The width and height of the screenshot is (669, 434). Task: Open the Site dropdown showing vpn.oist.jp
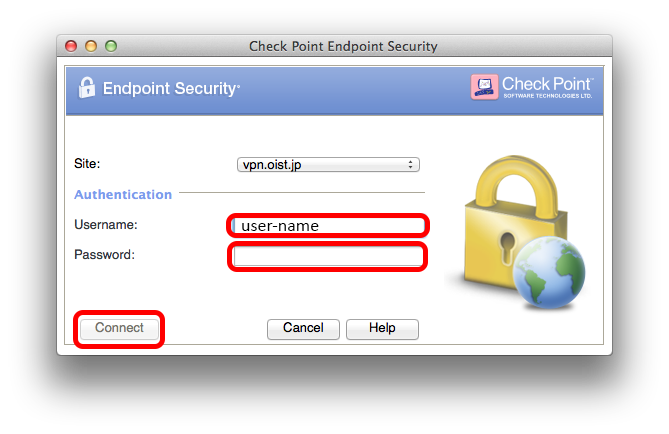click(329, 164)
